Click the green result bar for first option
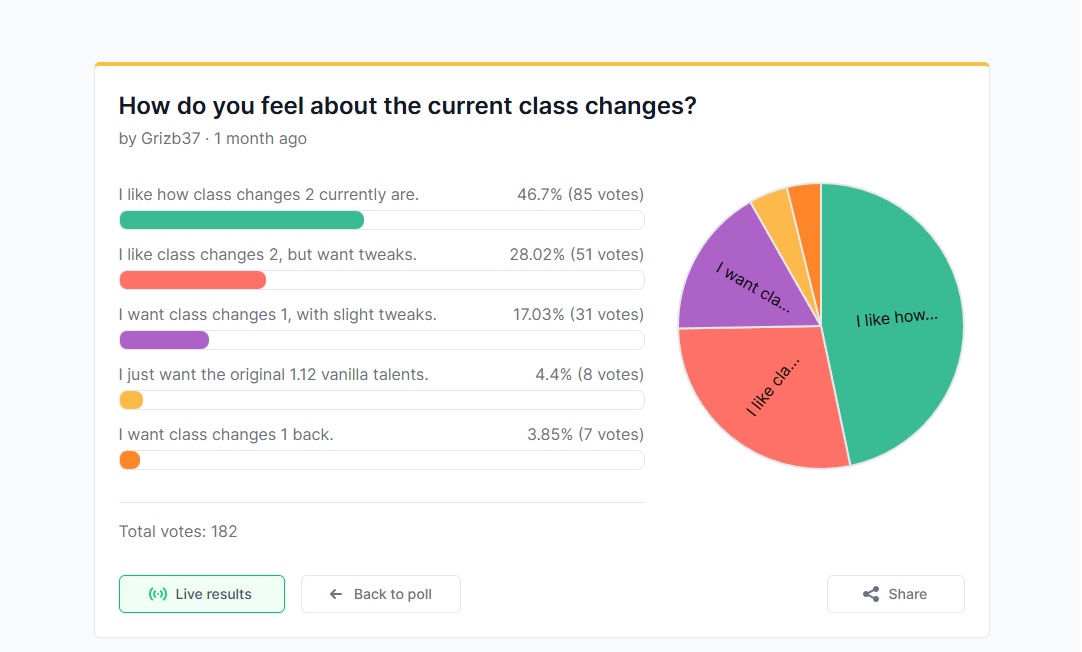The width and height of the screenshot is (1082, 652). [242, 220]
